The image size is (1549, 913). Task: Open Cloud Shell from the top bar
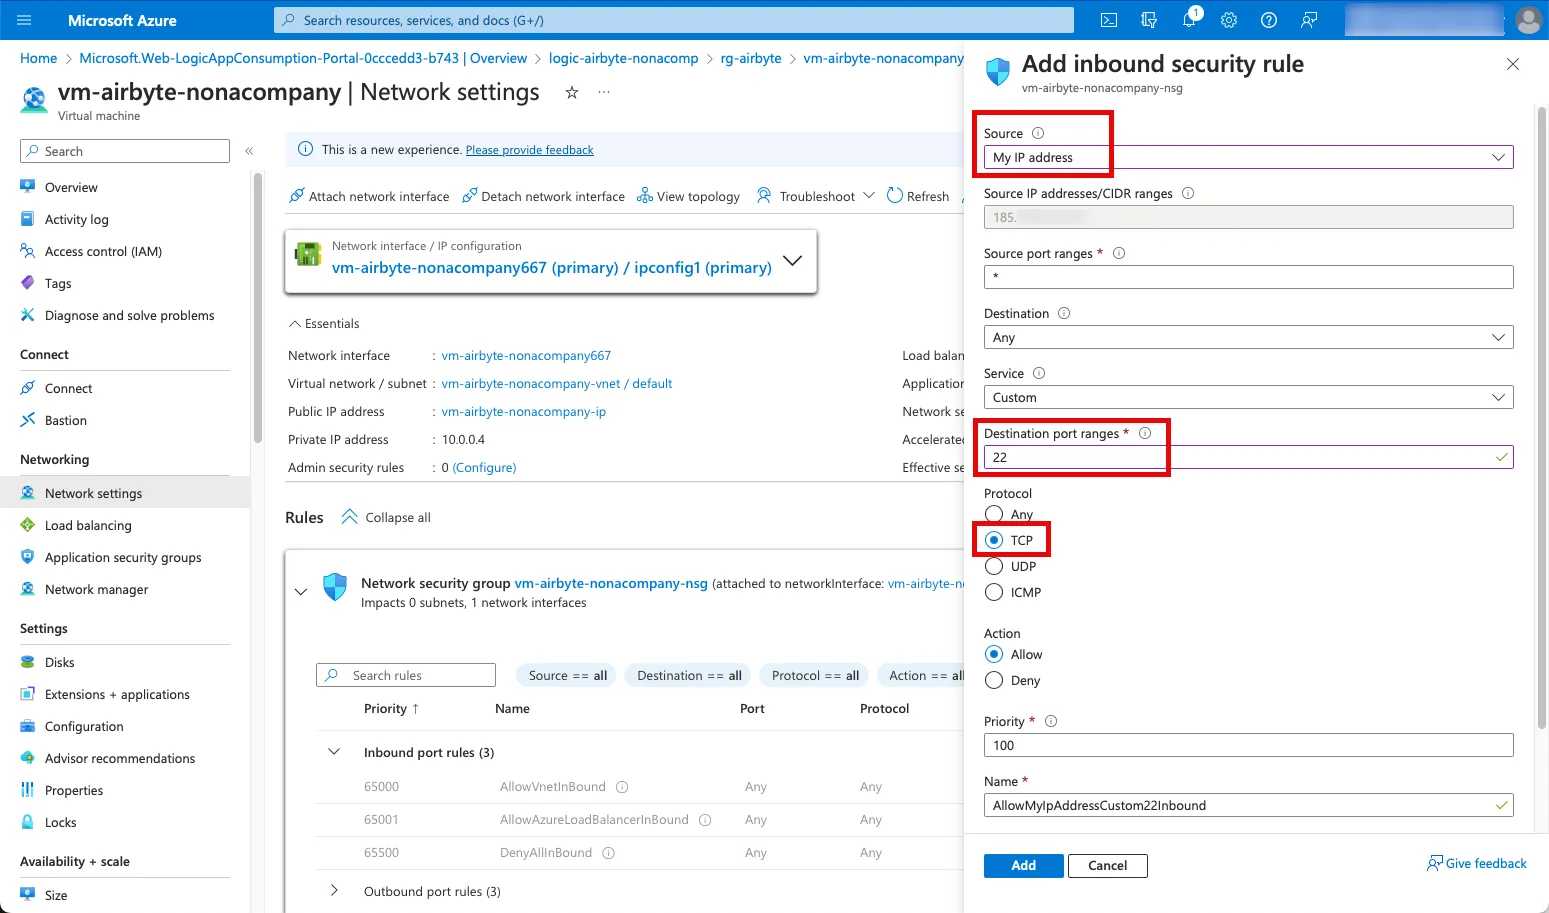(x=1109, y=20)
